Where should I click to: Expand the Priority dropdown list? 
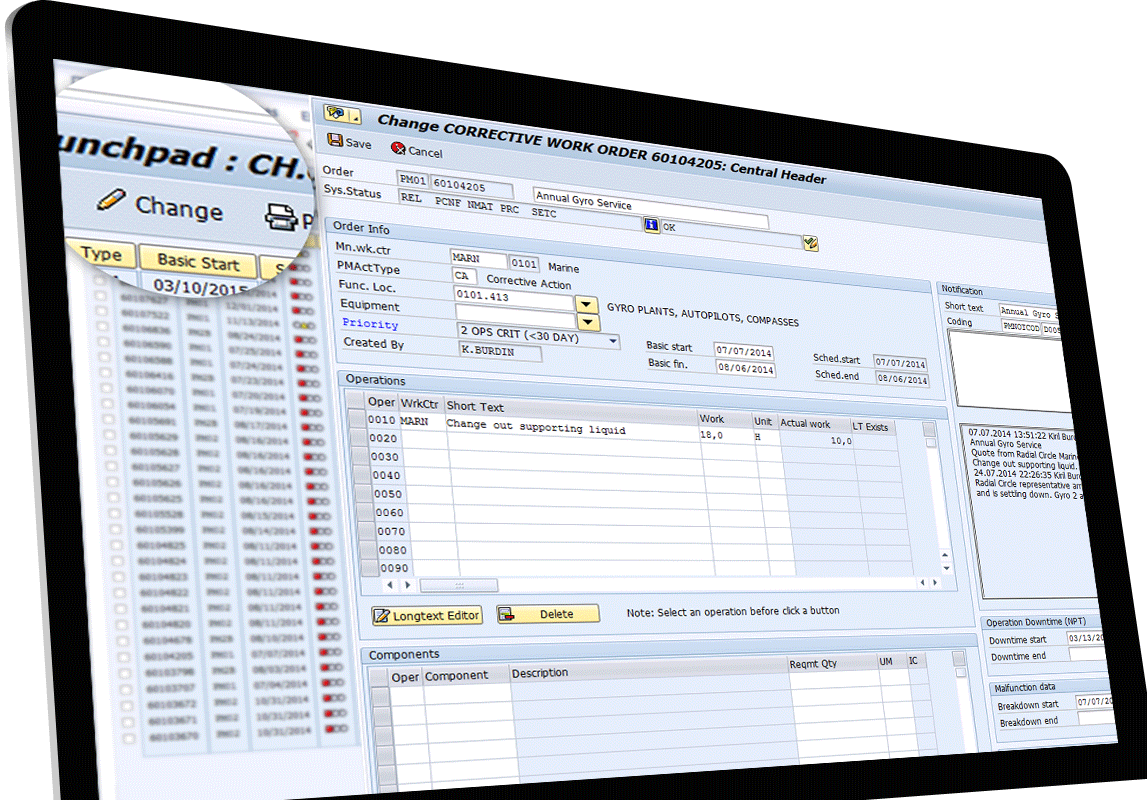click(613, 340)
